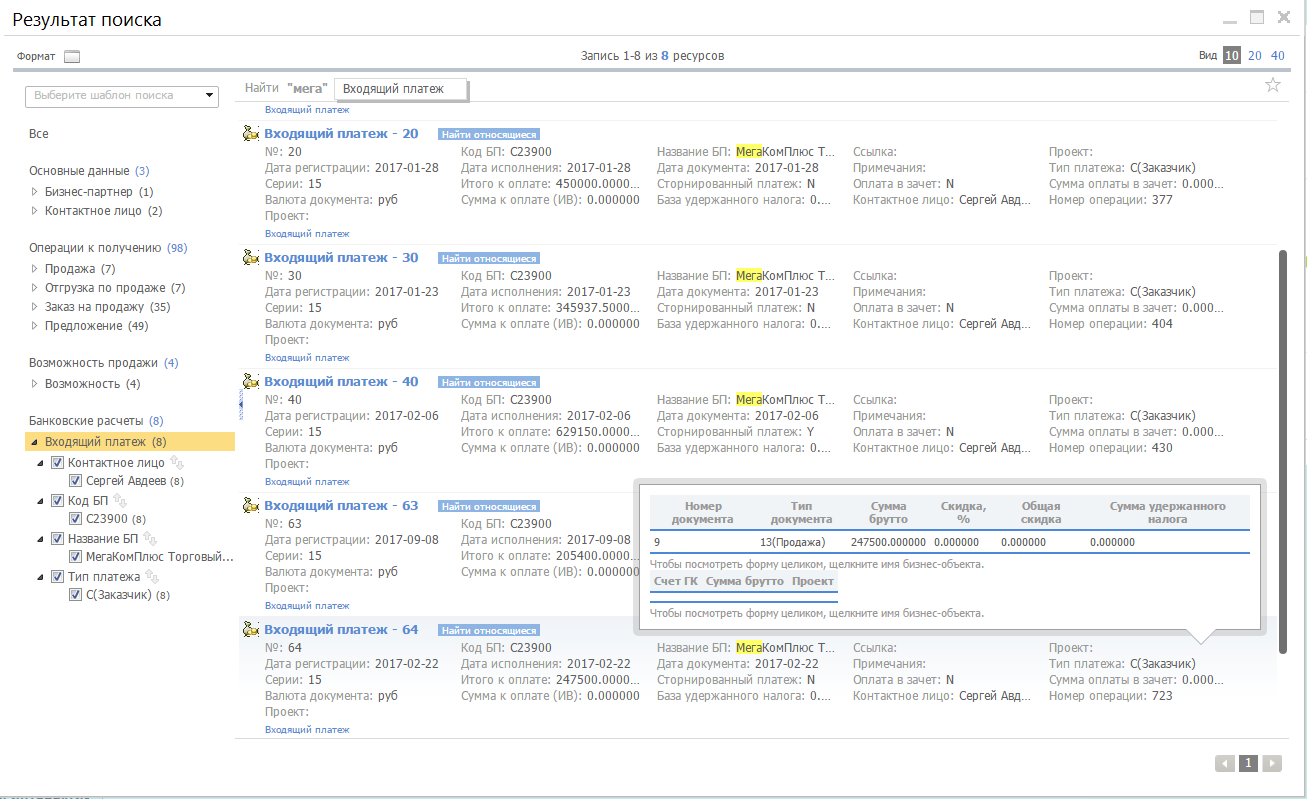Click small Входящий платеж link under payment 64

click(x=307, y=730)
